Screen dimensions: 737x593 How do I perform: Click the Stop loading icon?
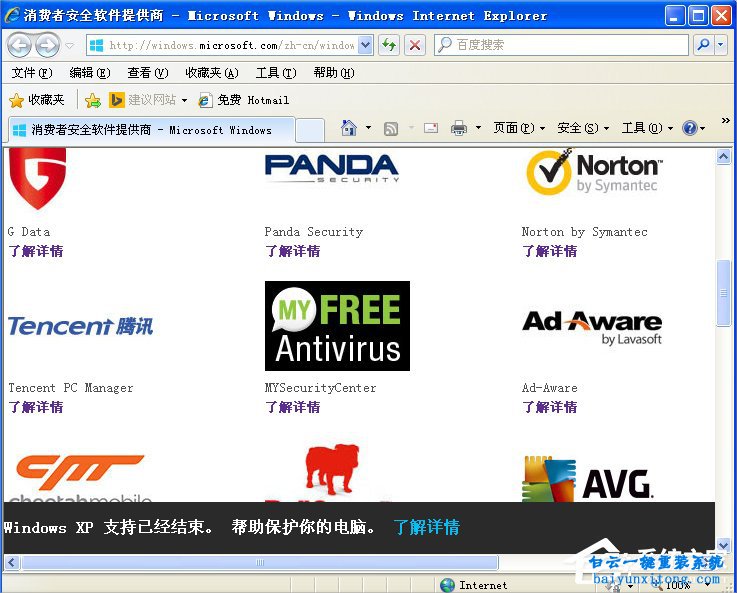coord(415,45)
